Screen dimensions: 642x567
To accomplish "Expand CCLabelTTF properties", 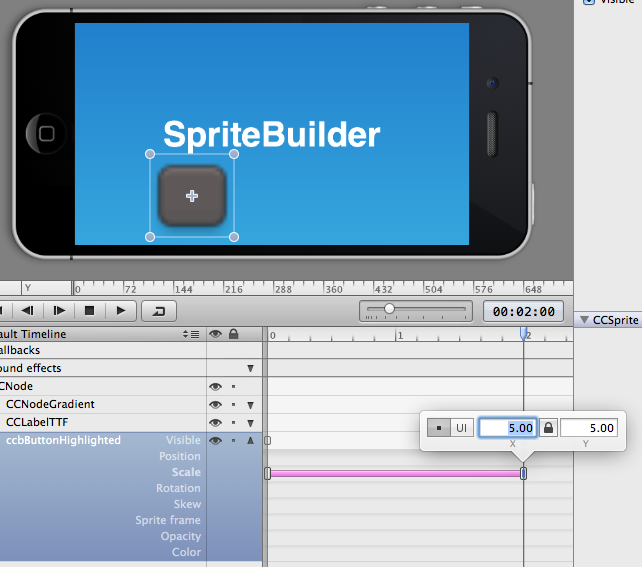I will point(251,423).
